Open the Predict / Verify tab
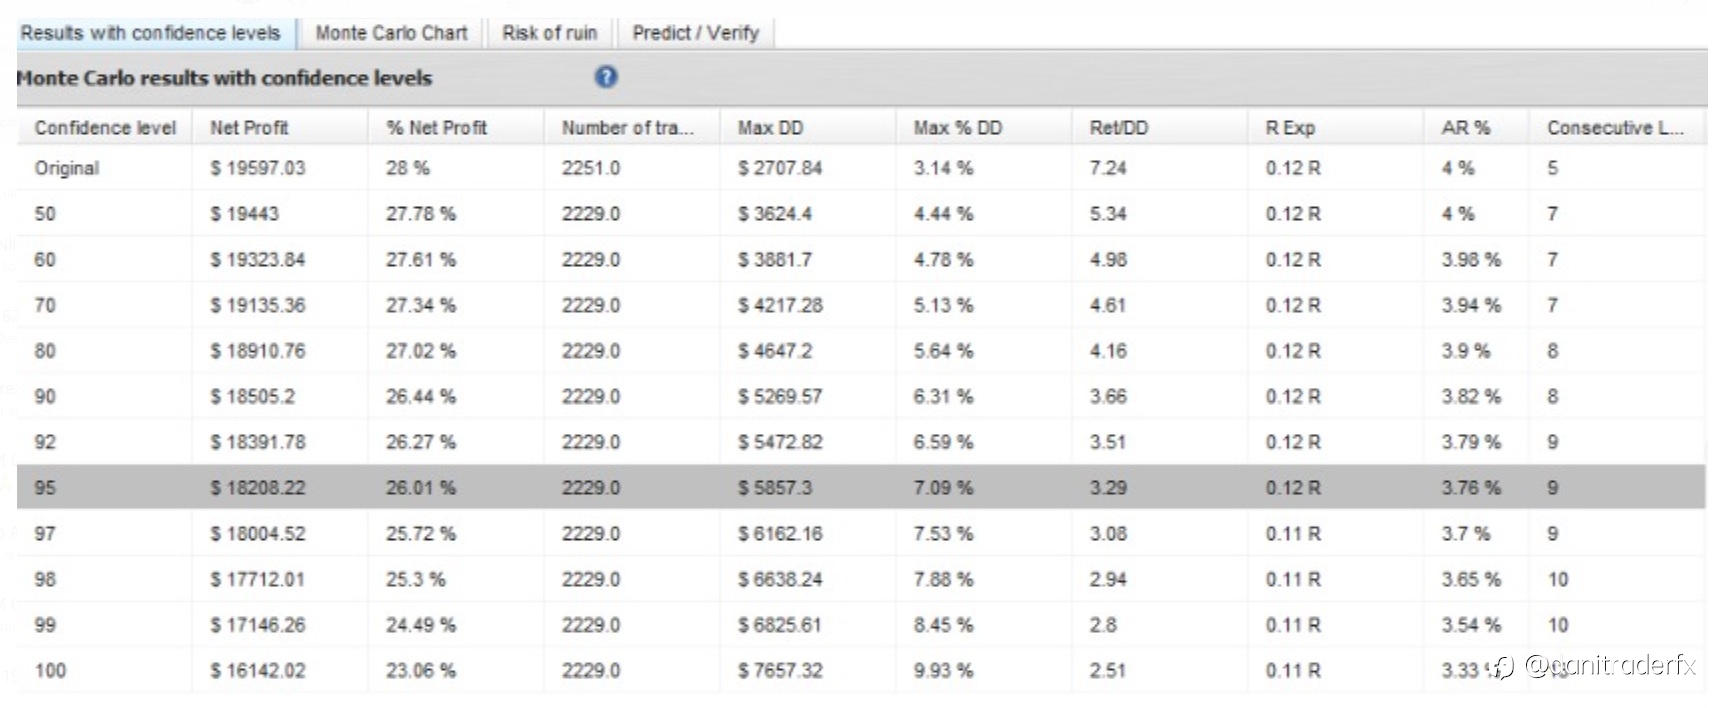The width and height of the screenshot is (1716, 708). (695, 33)
